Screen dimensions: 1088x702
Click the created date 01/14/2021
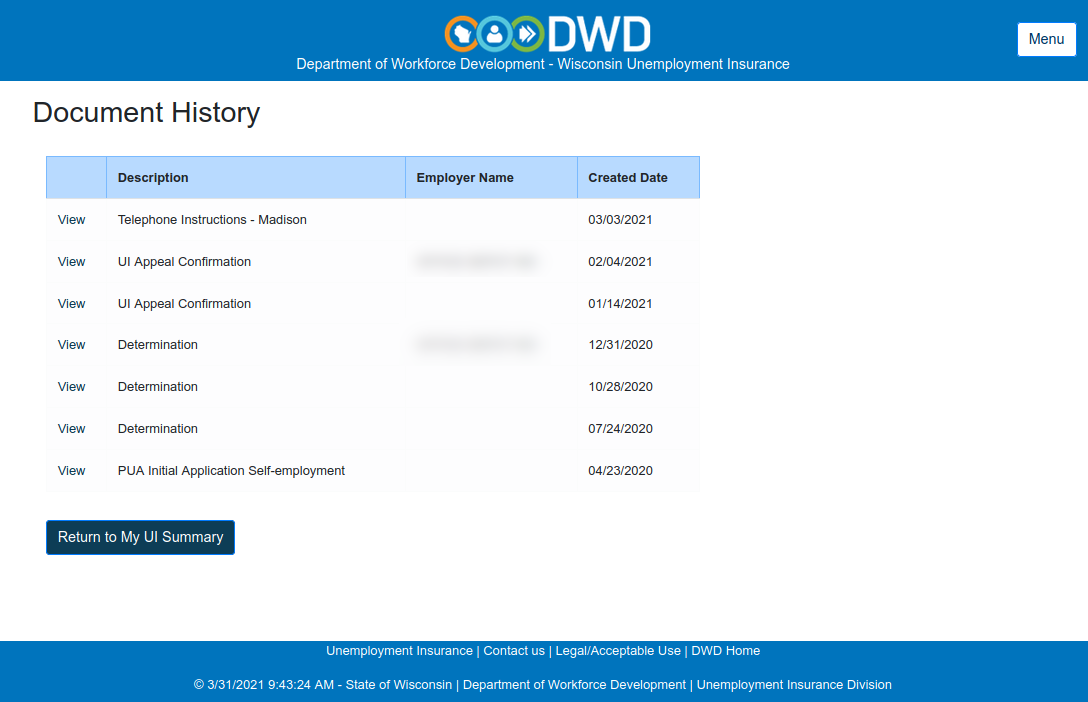pyautogui.click(x=620, y=304)
